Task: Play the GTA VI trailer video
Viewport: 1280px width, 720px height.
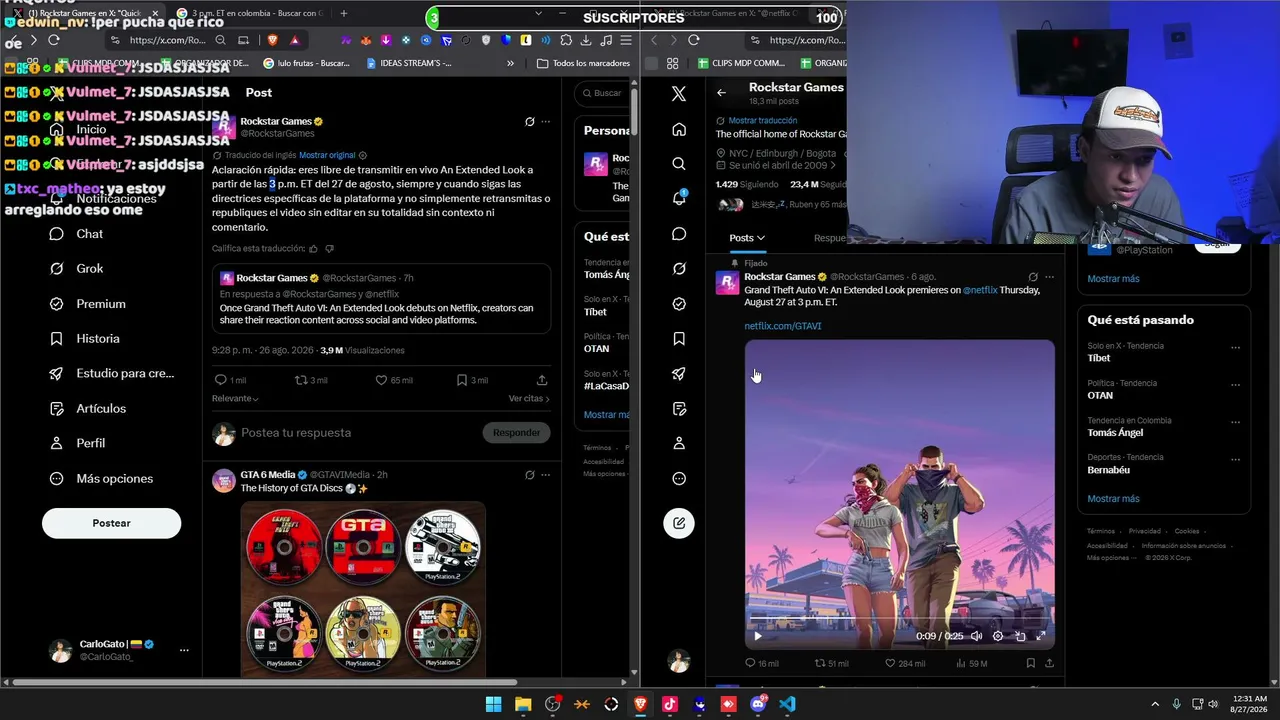Action: click(x=757, y=636)
